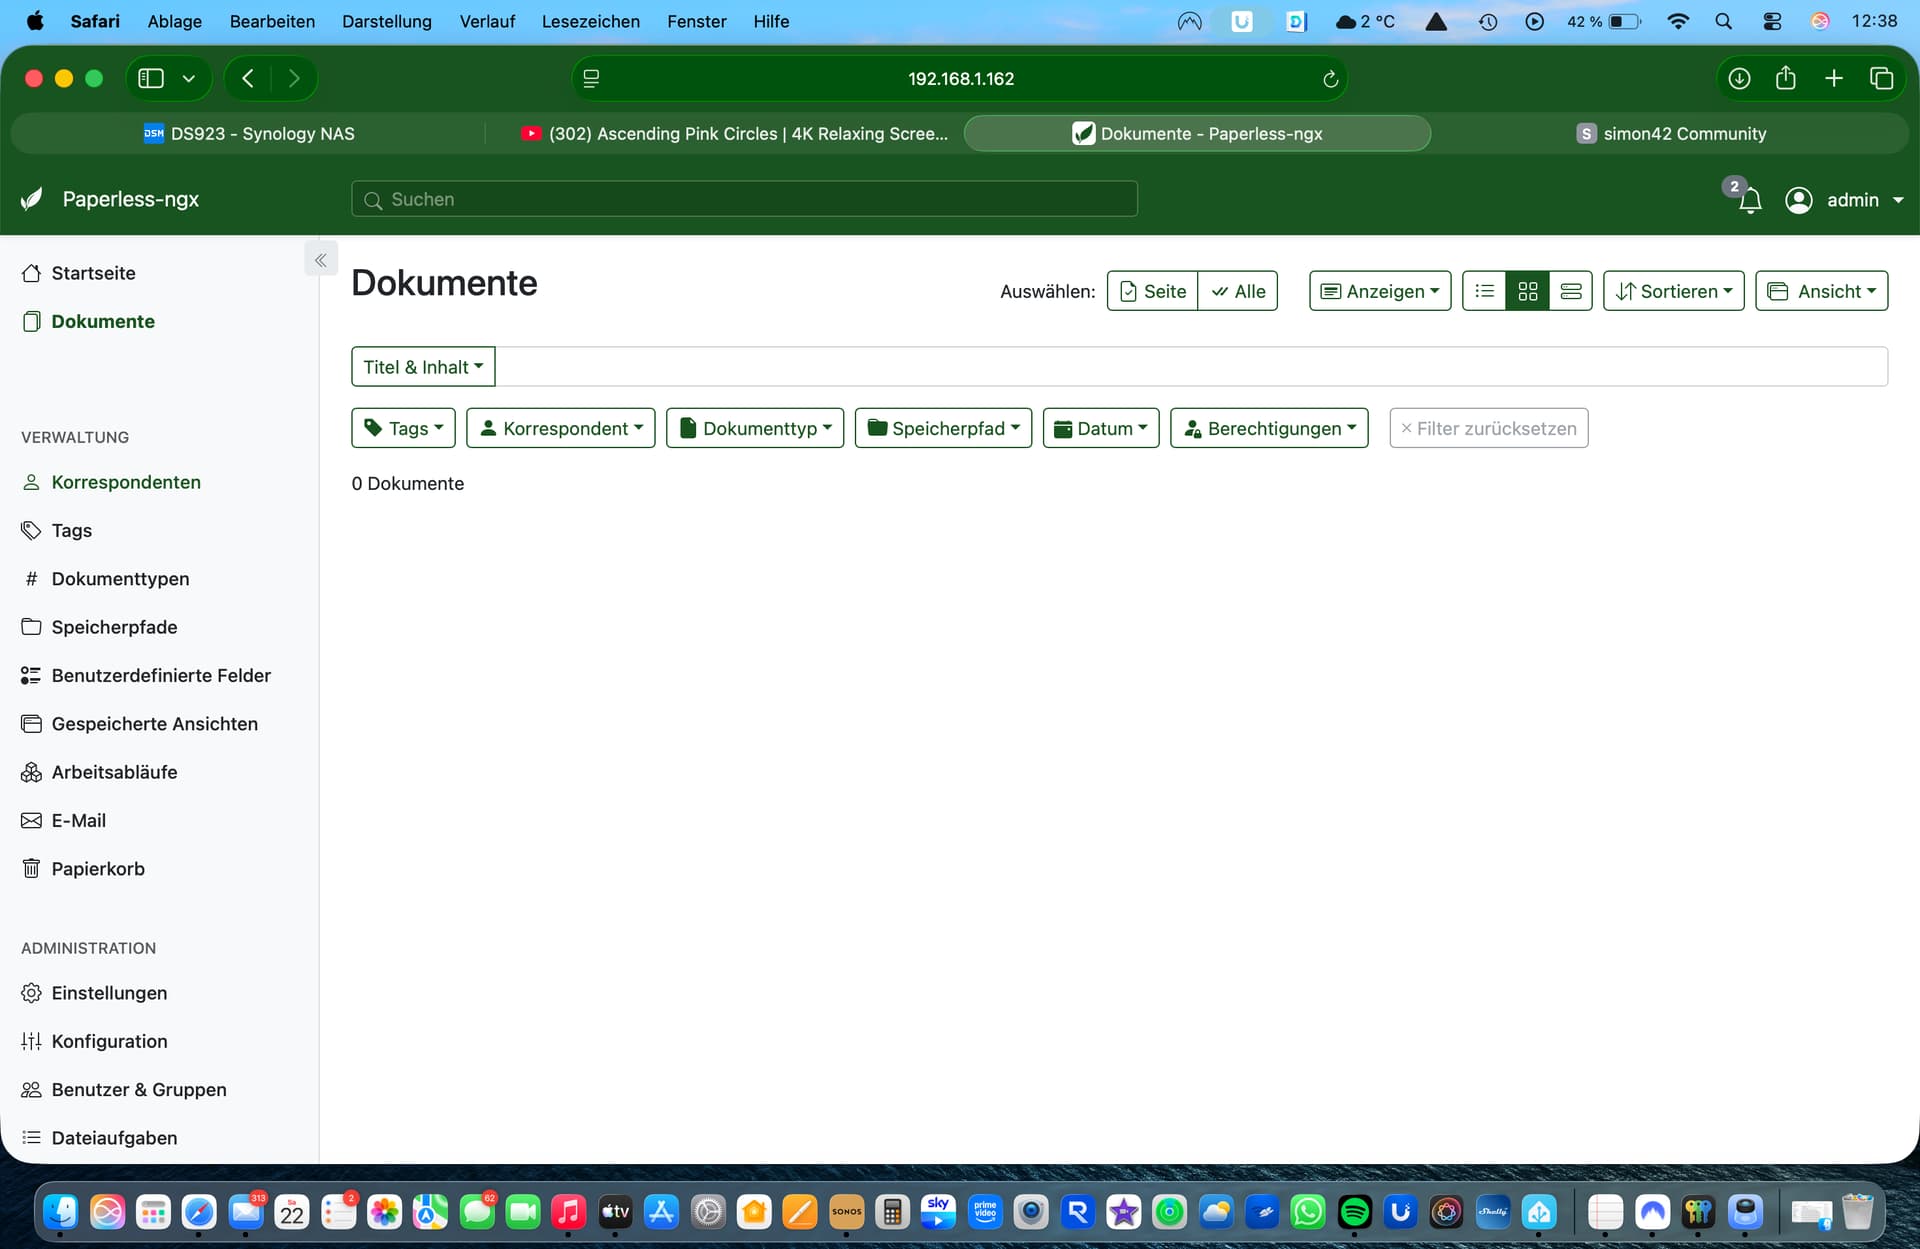Open the Sortieren dropdown
The height and width of the screenshot is (1249, 1920).
(x=1674, y=291)
